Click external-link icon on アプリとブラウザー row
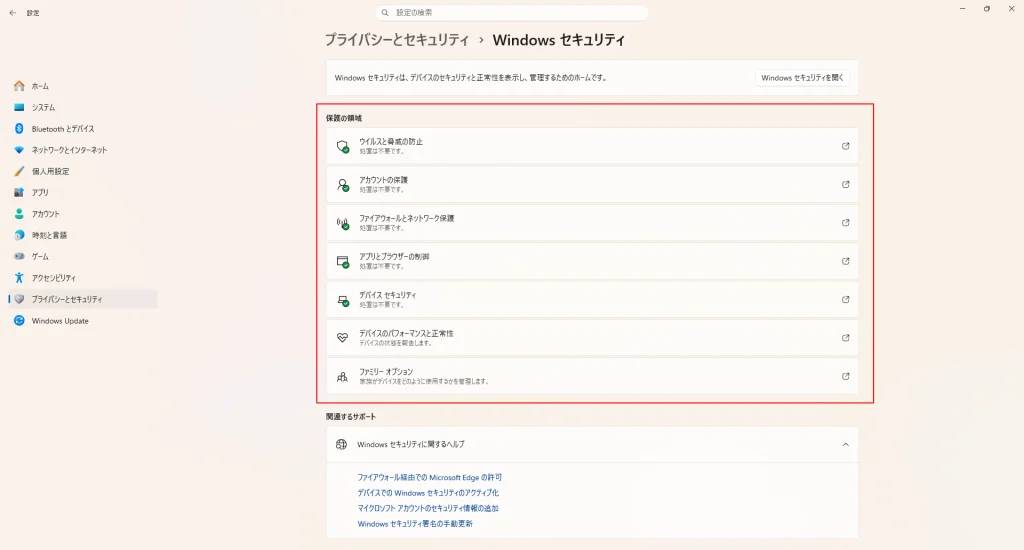 [x=845, y=261]
